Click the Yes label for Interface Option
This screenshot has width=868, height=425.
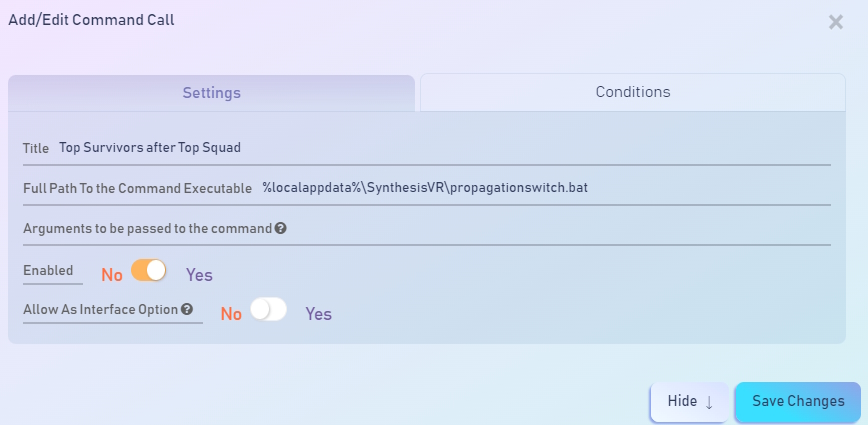click(x=319, y=314)
